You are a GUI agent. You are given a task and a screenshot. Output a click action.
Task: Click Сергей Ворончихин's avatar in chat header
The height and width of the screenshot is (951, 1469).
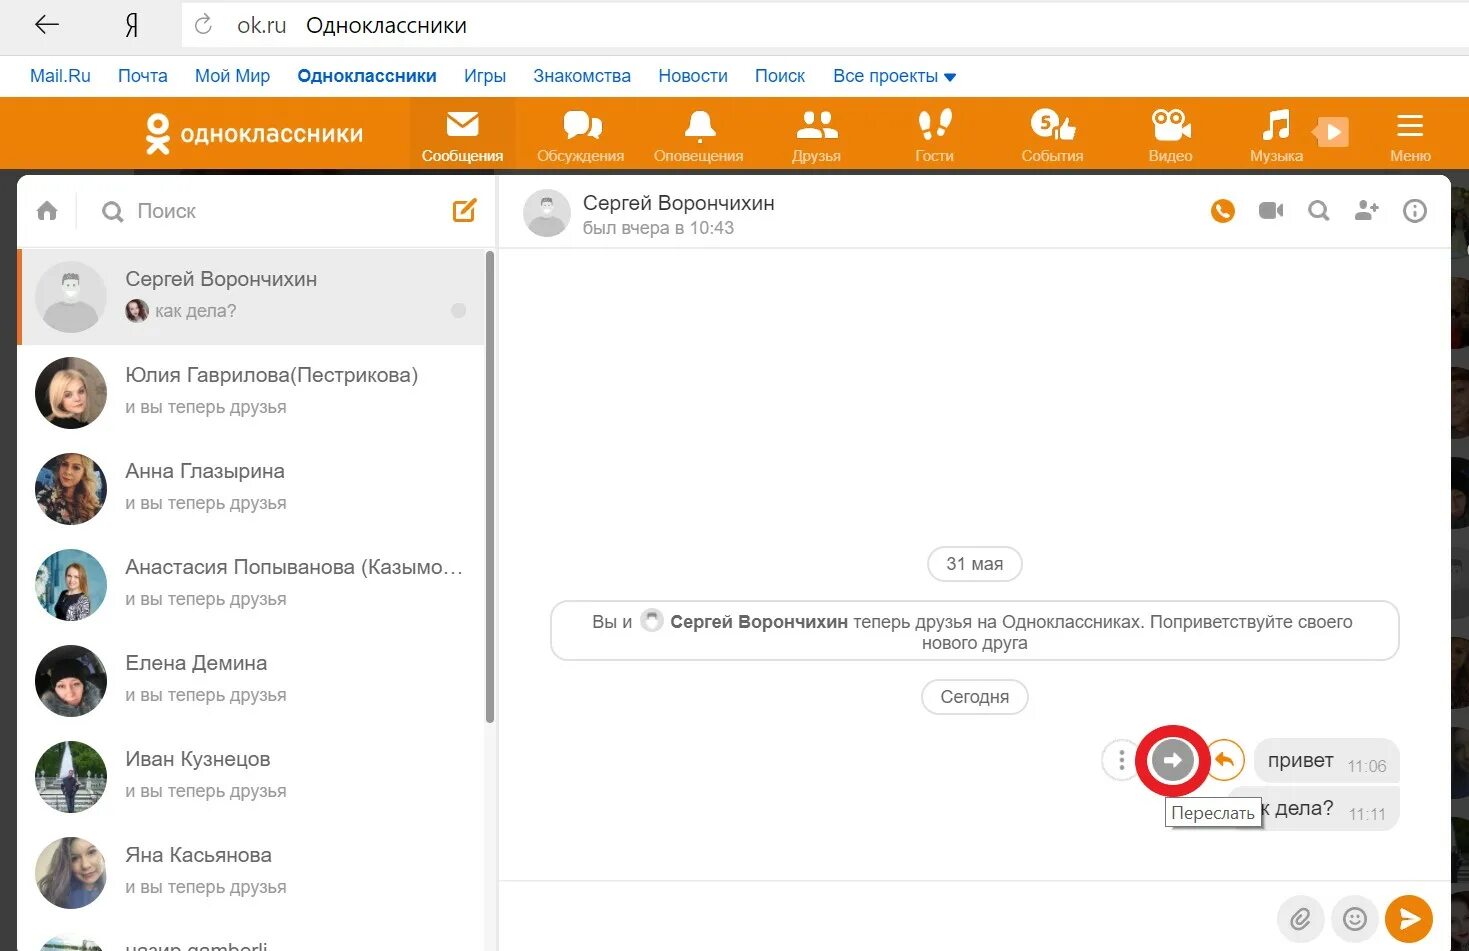(547, 212)
